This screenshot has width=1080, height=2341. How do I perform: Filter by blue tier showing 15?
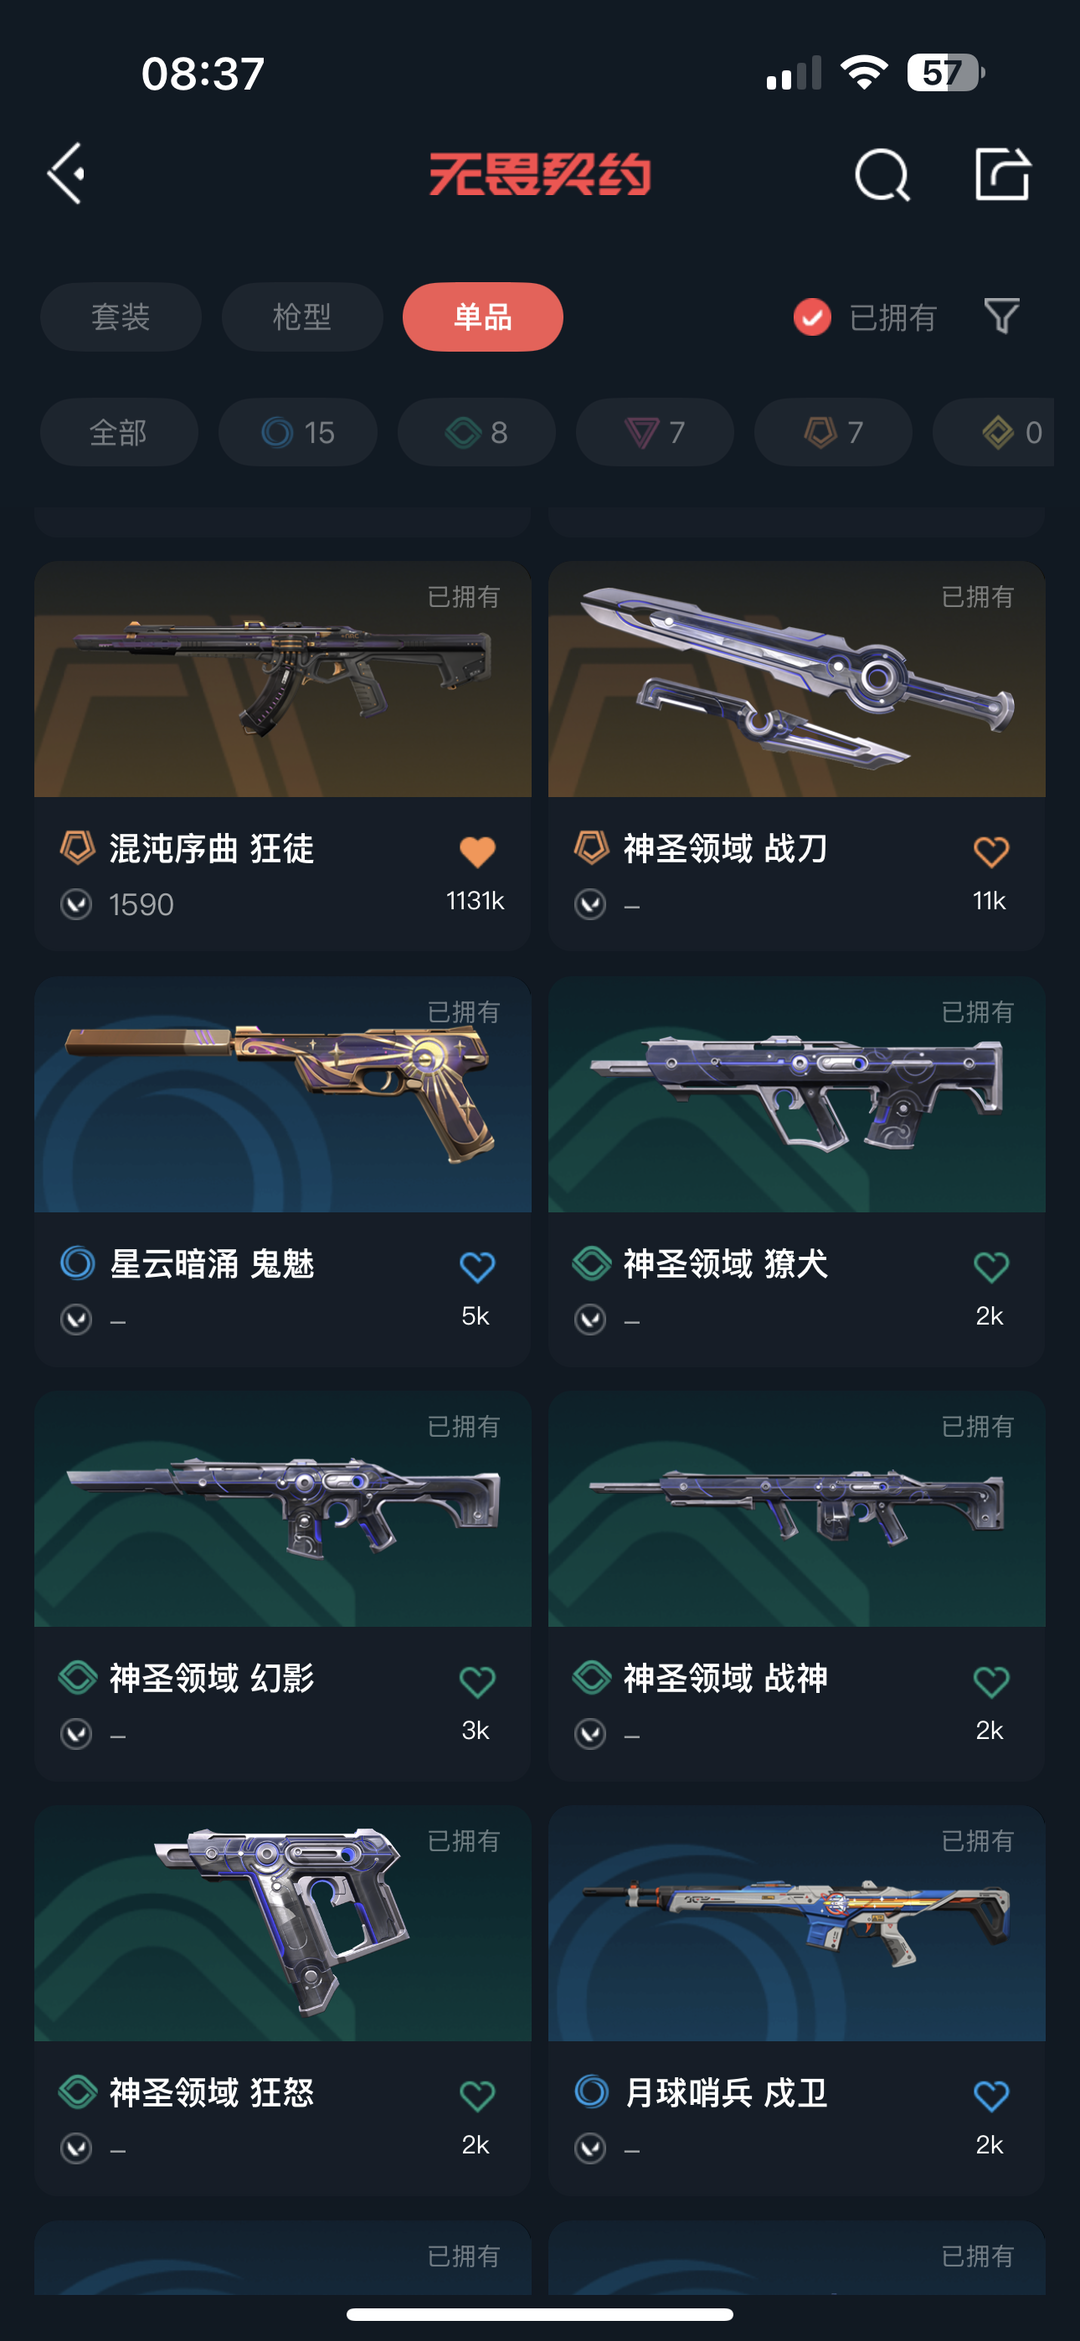click(298, 432)
